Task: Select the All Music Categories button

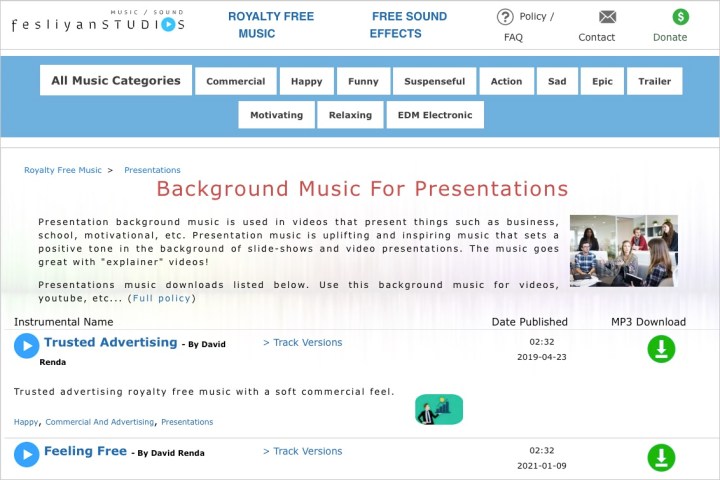Action: [x=116, y=81]
